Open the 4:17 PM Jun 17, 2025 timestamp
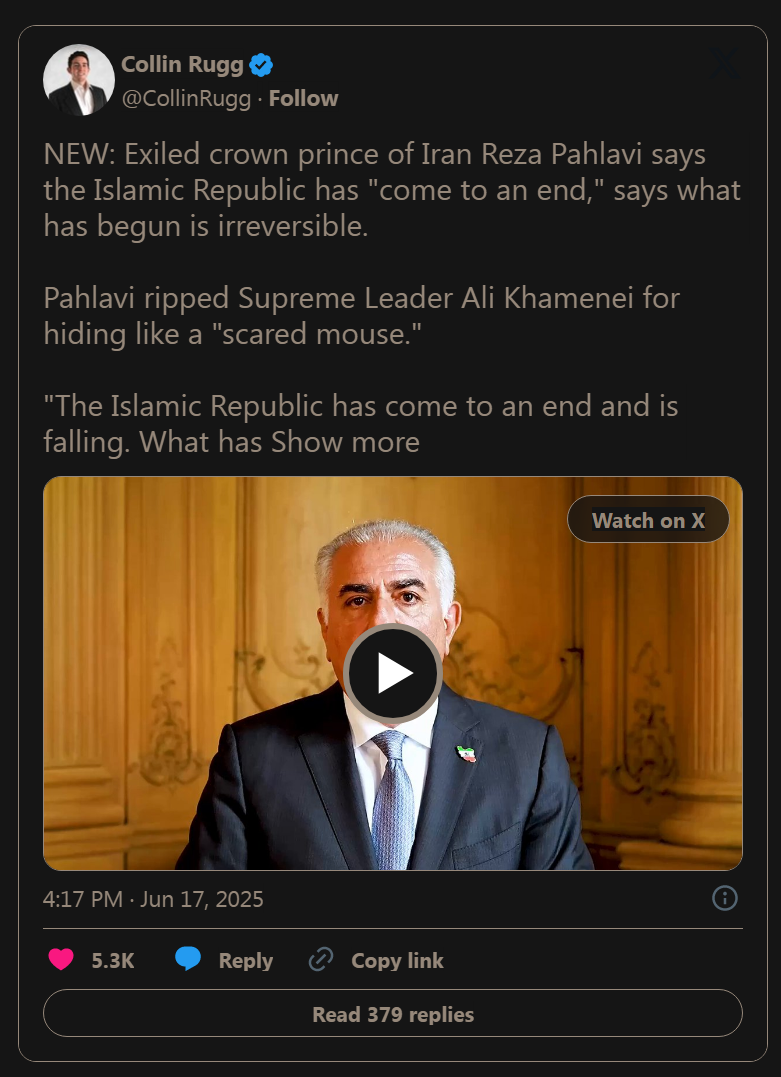The image size is (781, 1077). [153, 899]
